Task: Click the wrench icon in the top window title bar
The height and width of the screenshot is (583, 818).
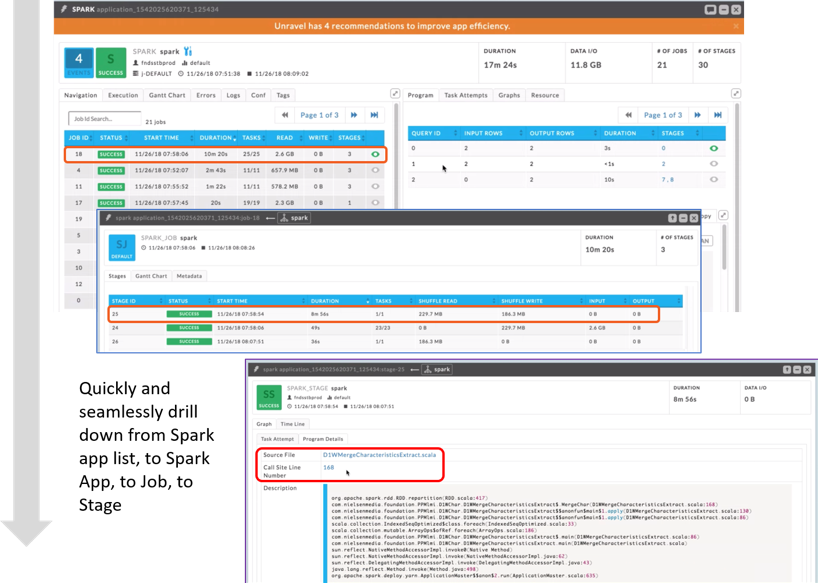Action: click(64, 8)
